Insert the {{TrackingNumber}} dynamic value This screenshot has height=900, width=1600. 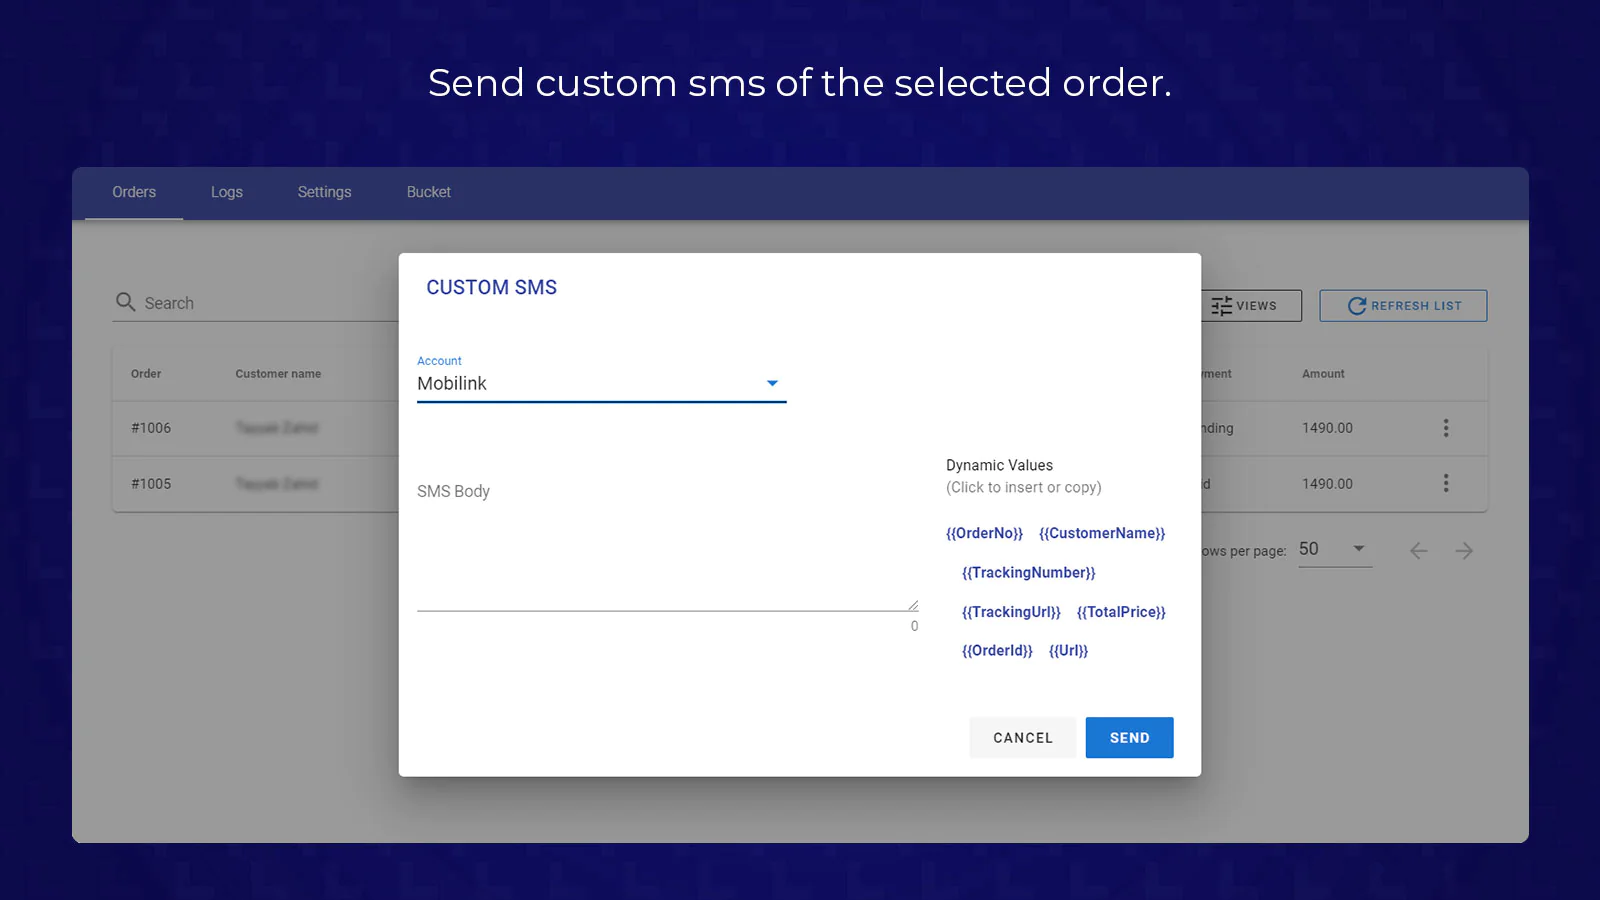pyautogui.click(x=1028, y=572)
